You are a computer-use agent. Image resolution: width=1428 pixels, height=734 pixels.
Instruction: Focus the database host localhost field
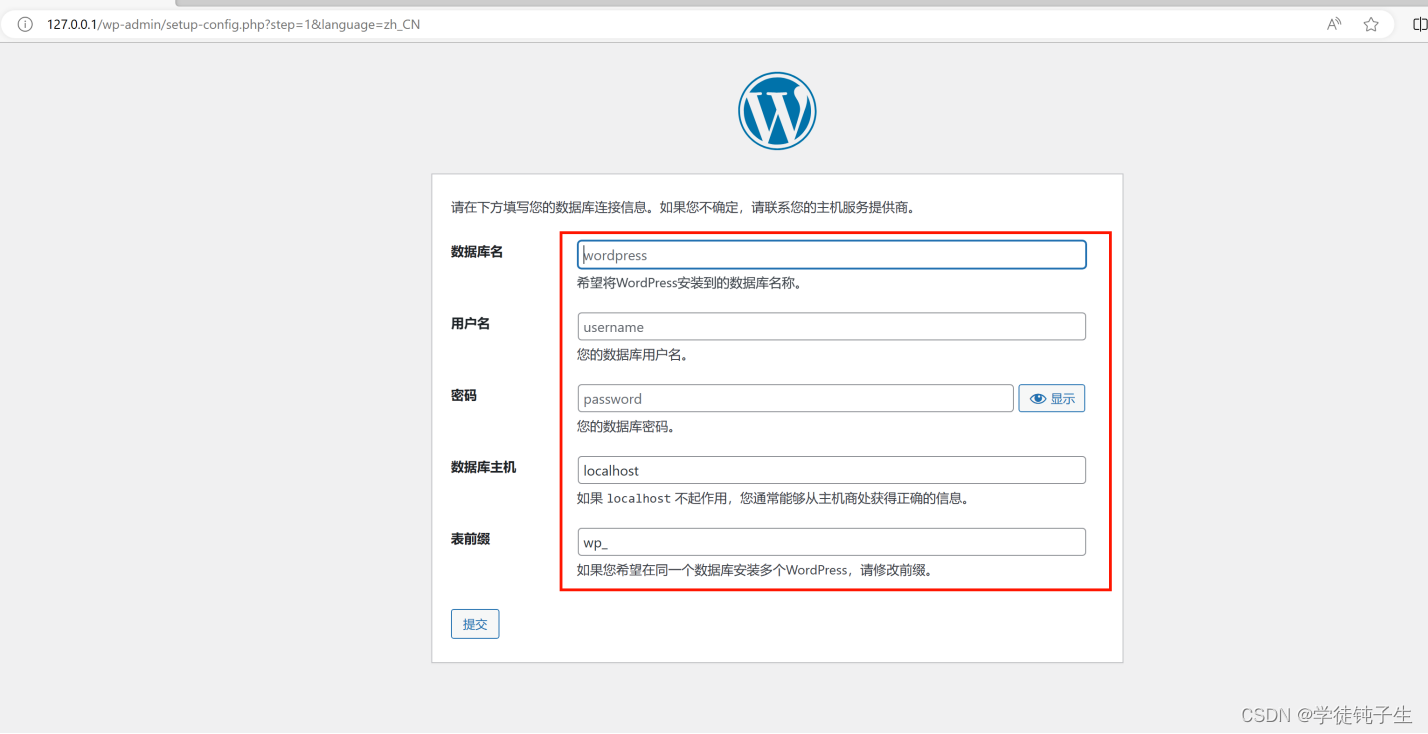click(x=832, y=470)
